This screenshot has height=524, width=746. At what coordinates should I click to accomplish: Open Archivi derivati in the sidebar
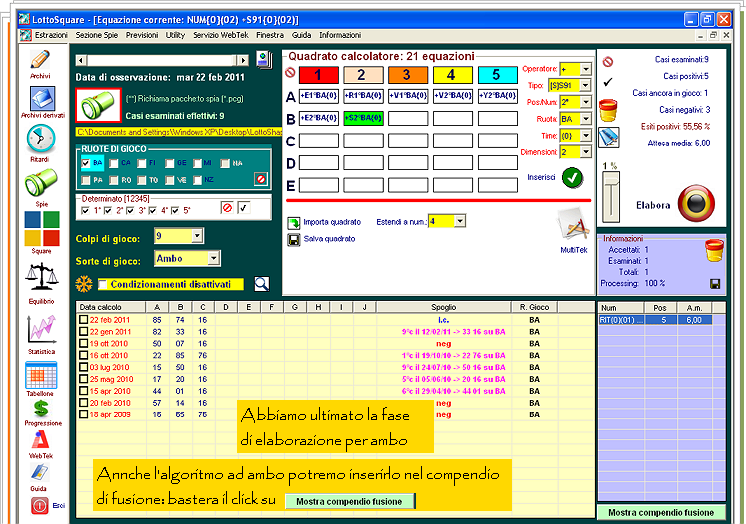(x=42, y=98)
